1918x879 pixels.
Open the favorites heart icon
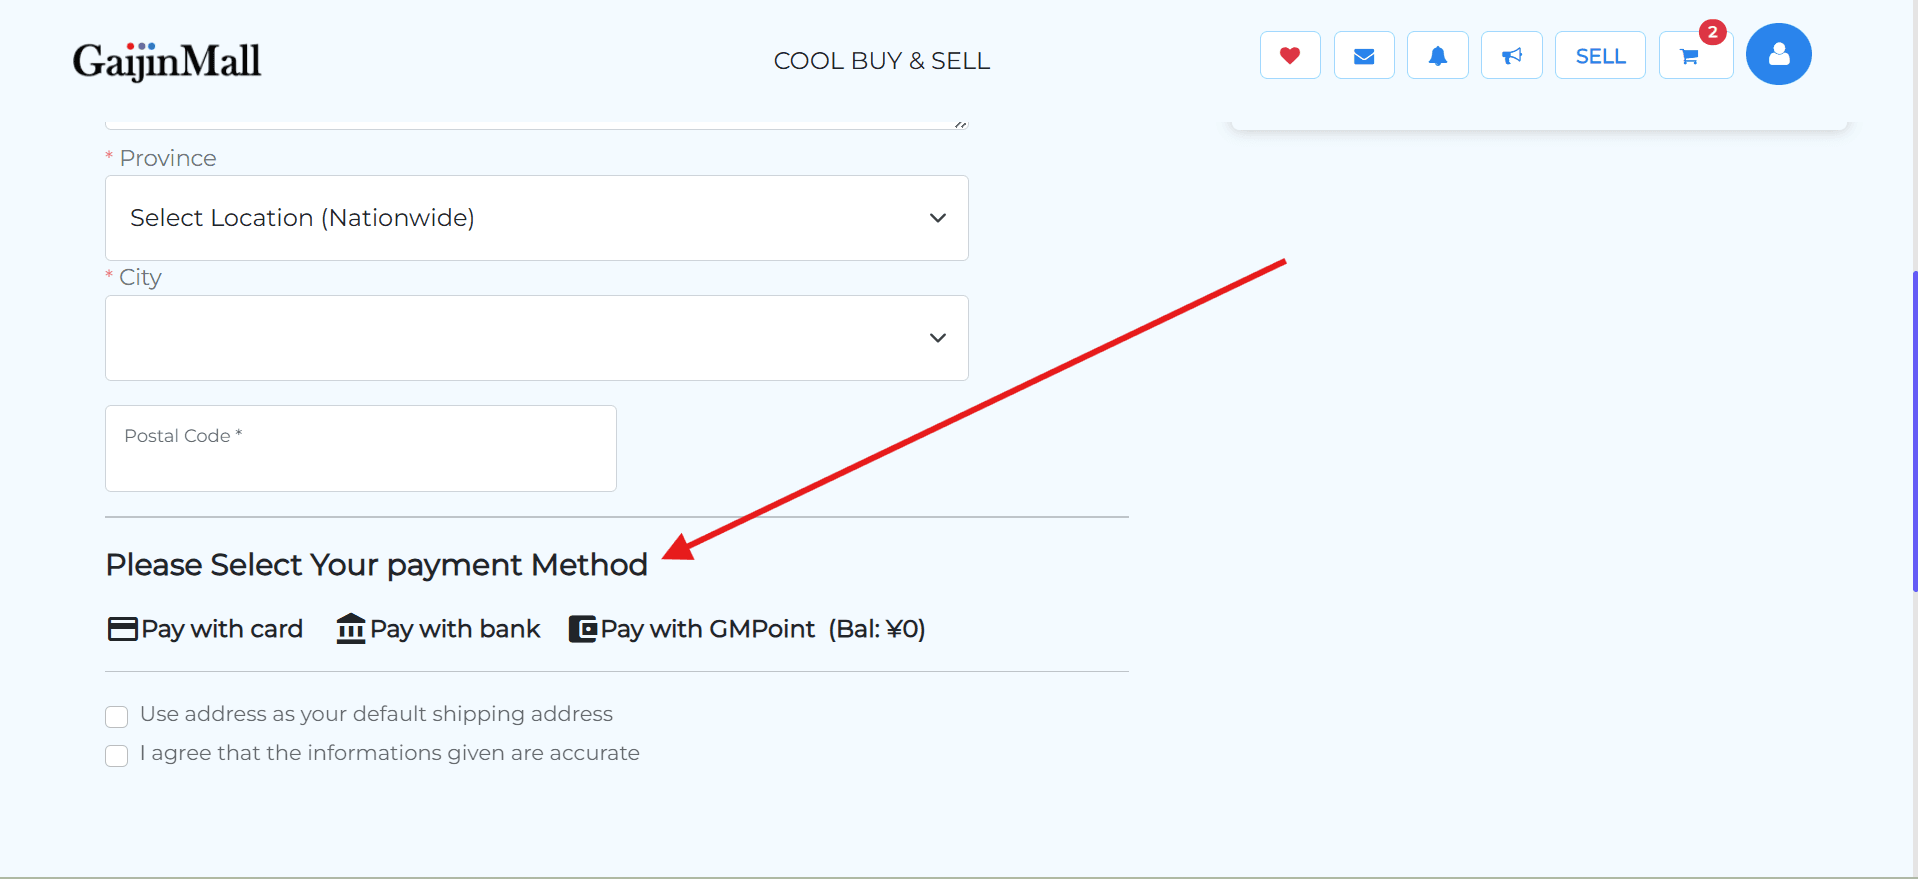1289,56
